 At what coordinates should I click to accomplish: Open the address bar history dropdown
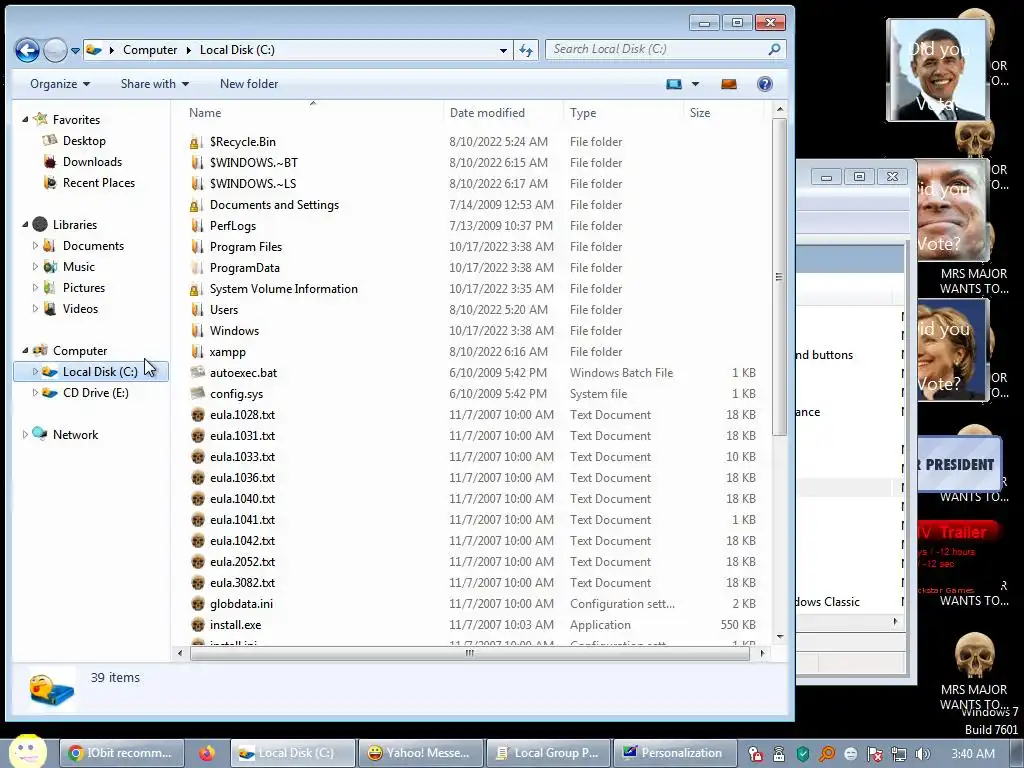click(503, 50)
